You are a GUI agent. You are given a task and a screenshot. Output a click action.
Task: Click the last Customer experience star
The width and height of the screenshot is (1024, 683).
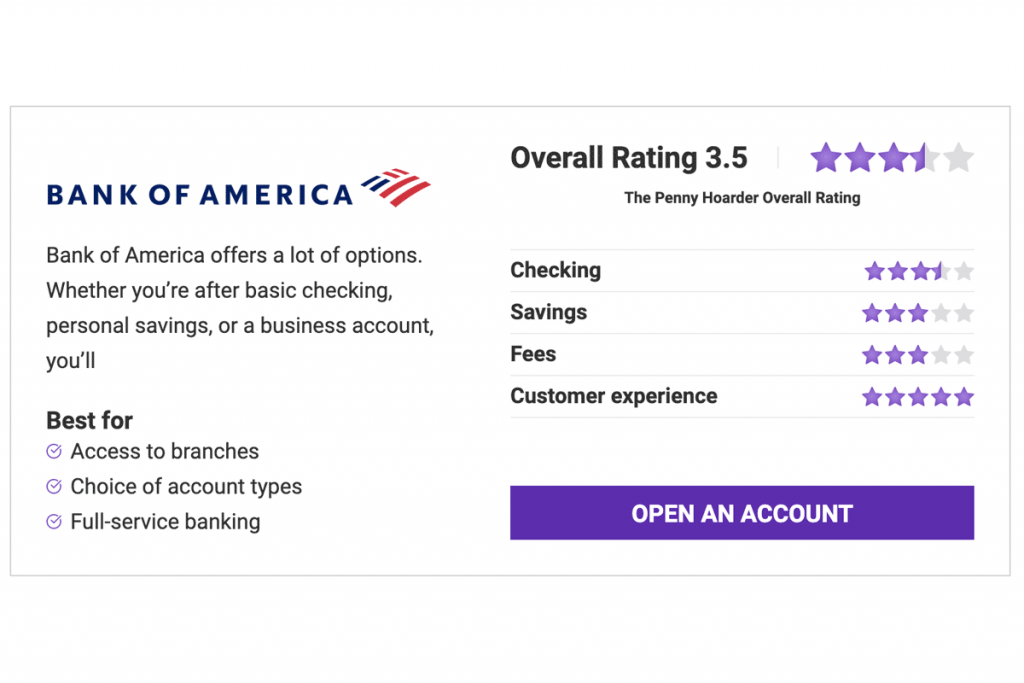964,397
